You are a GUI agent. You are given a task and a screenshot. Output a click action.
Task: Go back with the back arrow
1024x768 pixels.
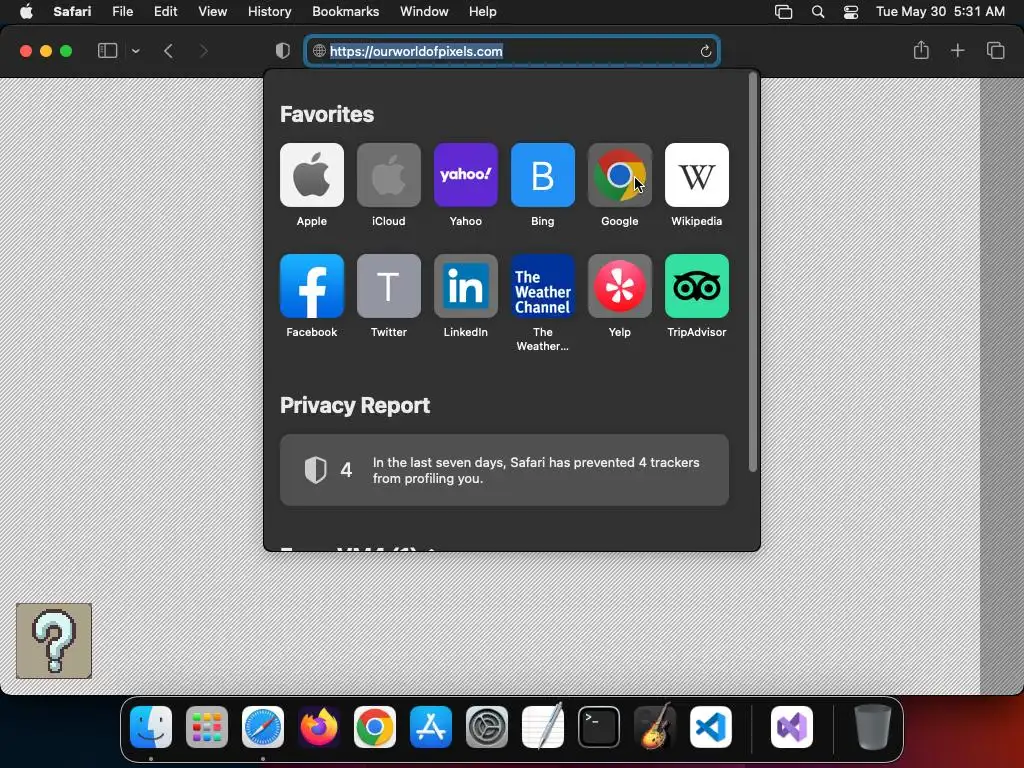168,51
